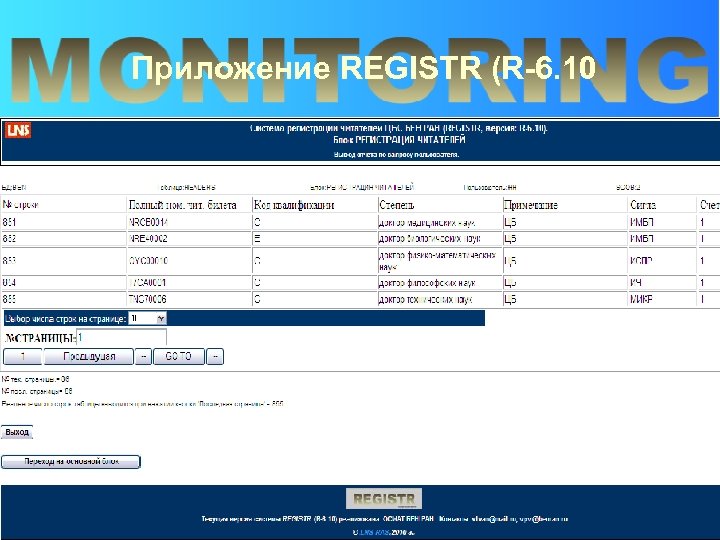Click the REGISTR logo in the footer
Image resolution: width=720 pixels, height=540 pixels.
coord(384,499)
